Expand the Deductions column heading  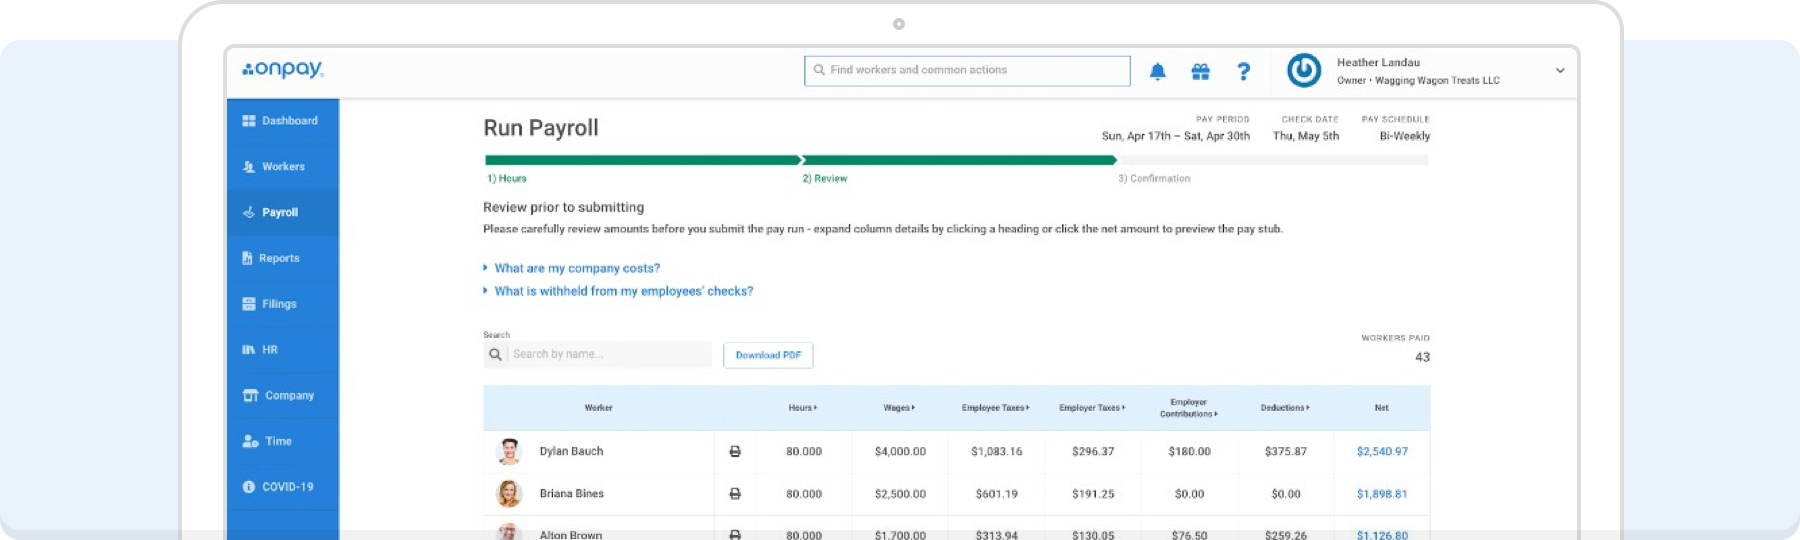click(x=1285, y=408)
